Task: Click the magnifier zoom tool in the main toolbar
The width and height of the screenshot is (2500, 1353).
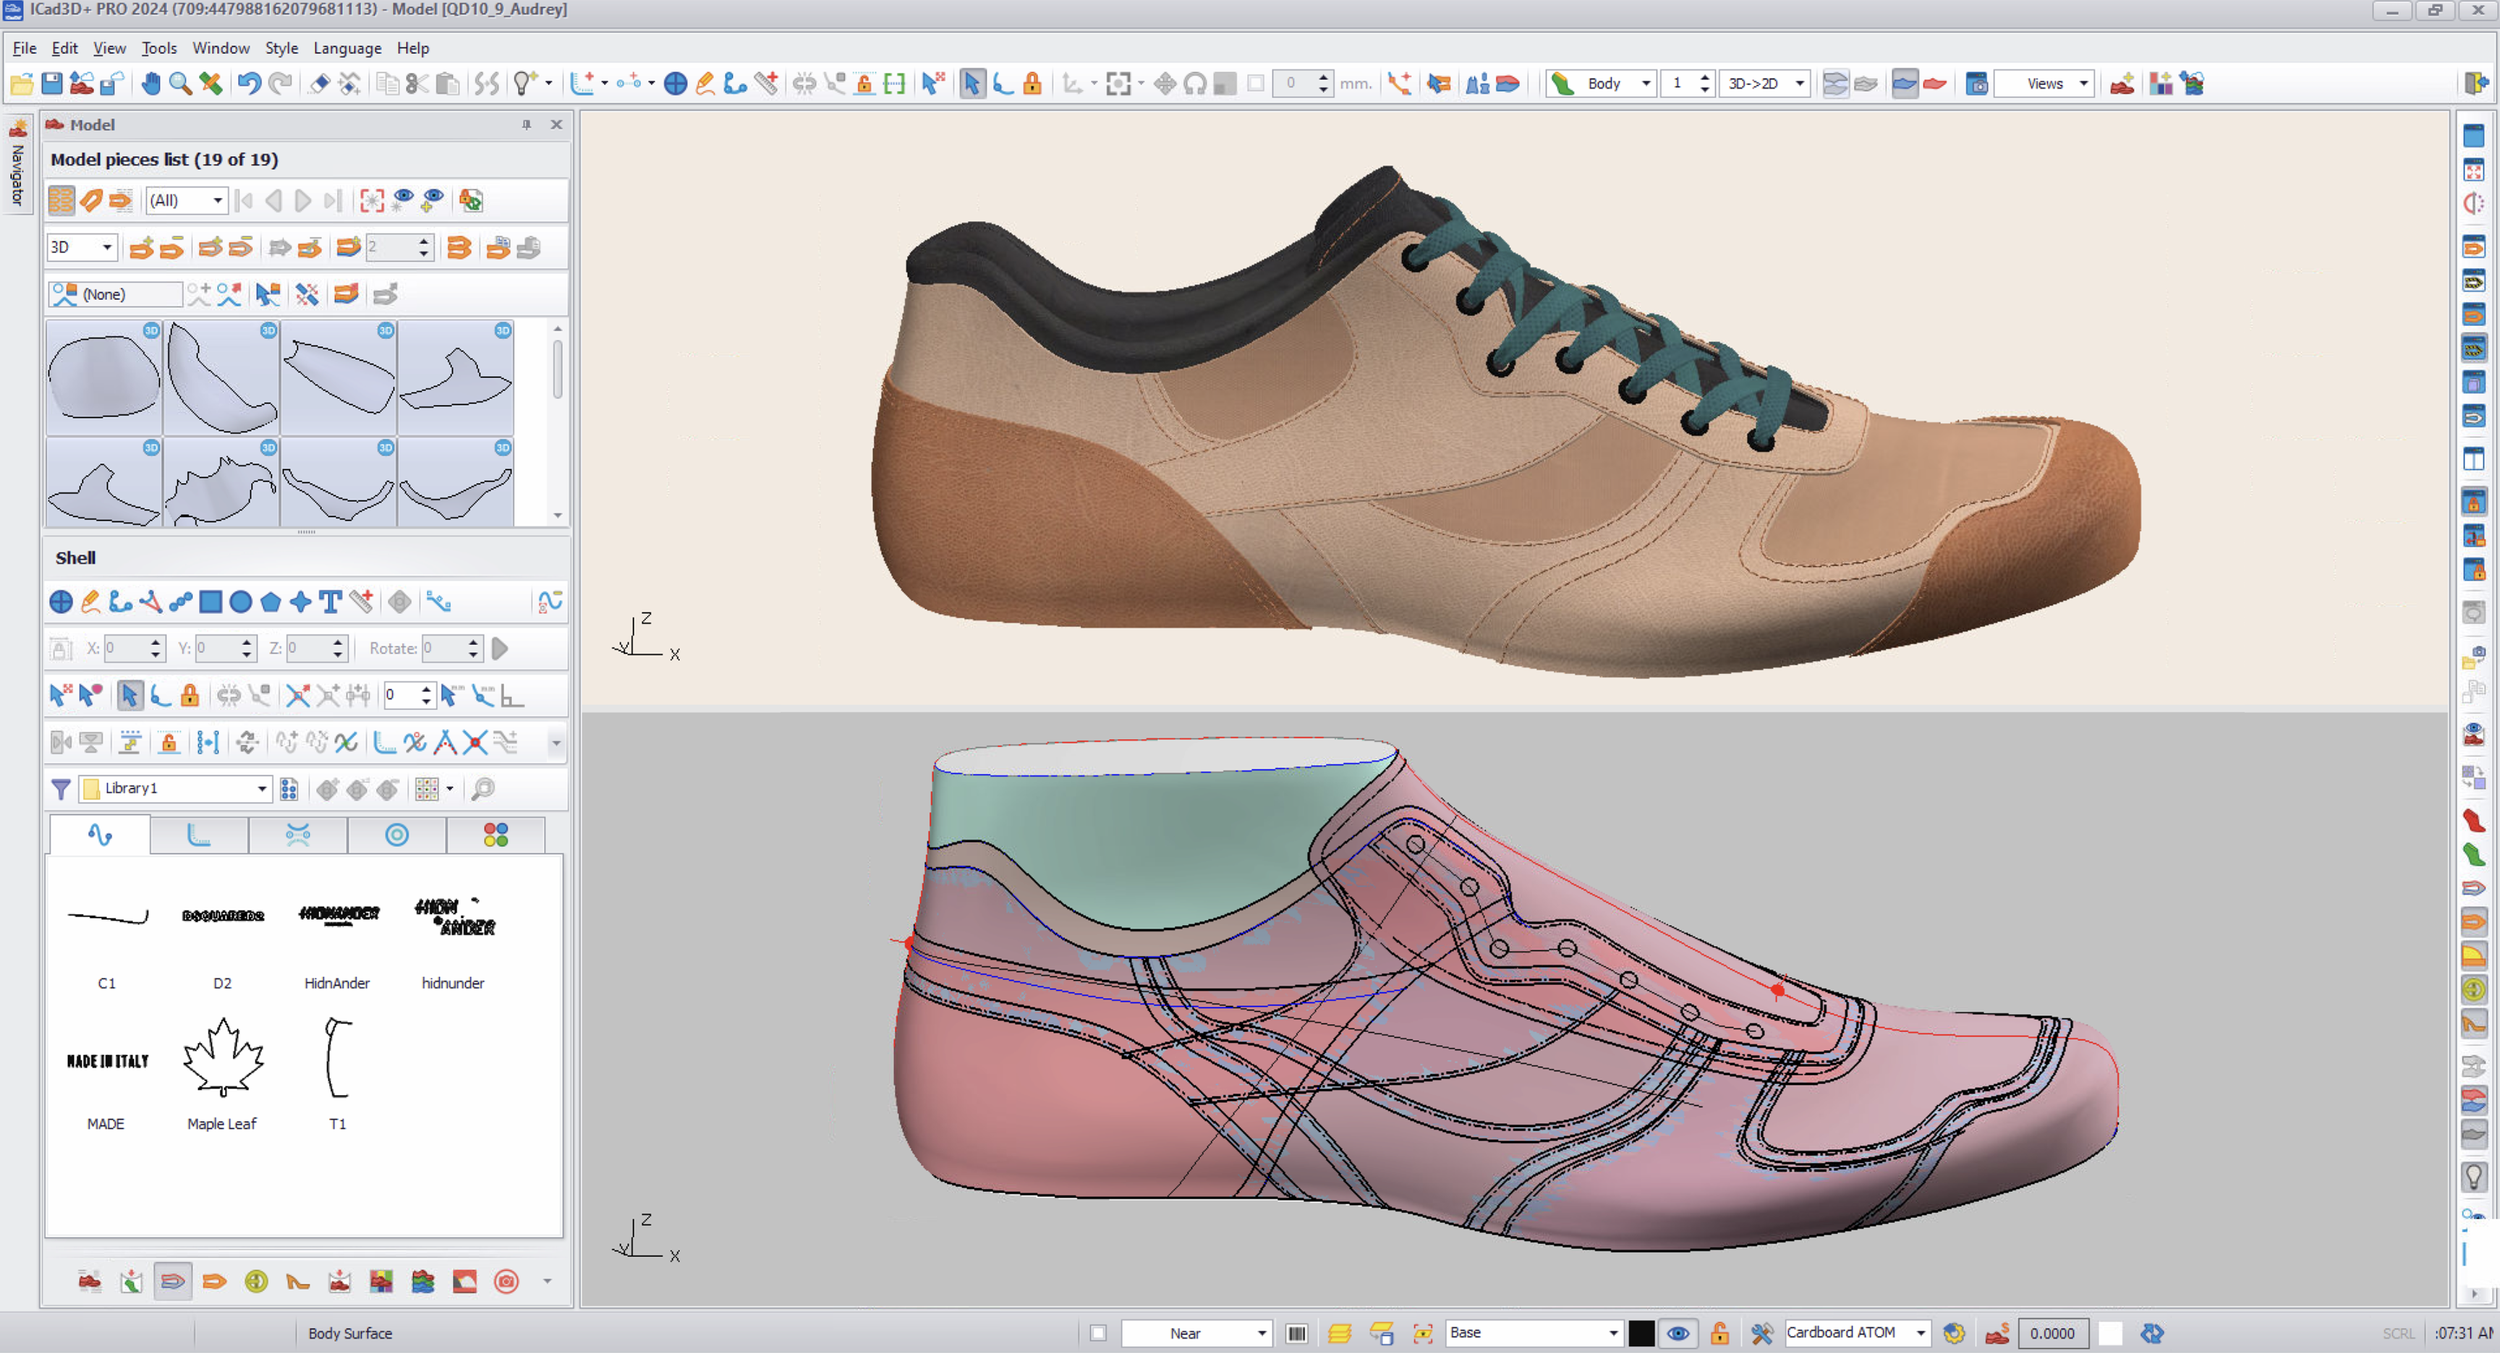Action: [x=180, y=84]
